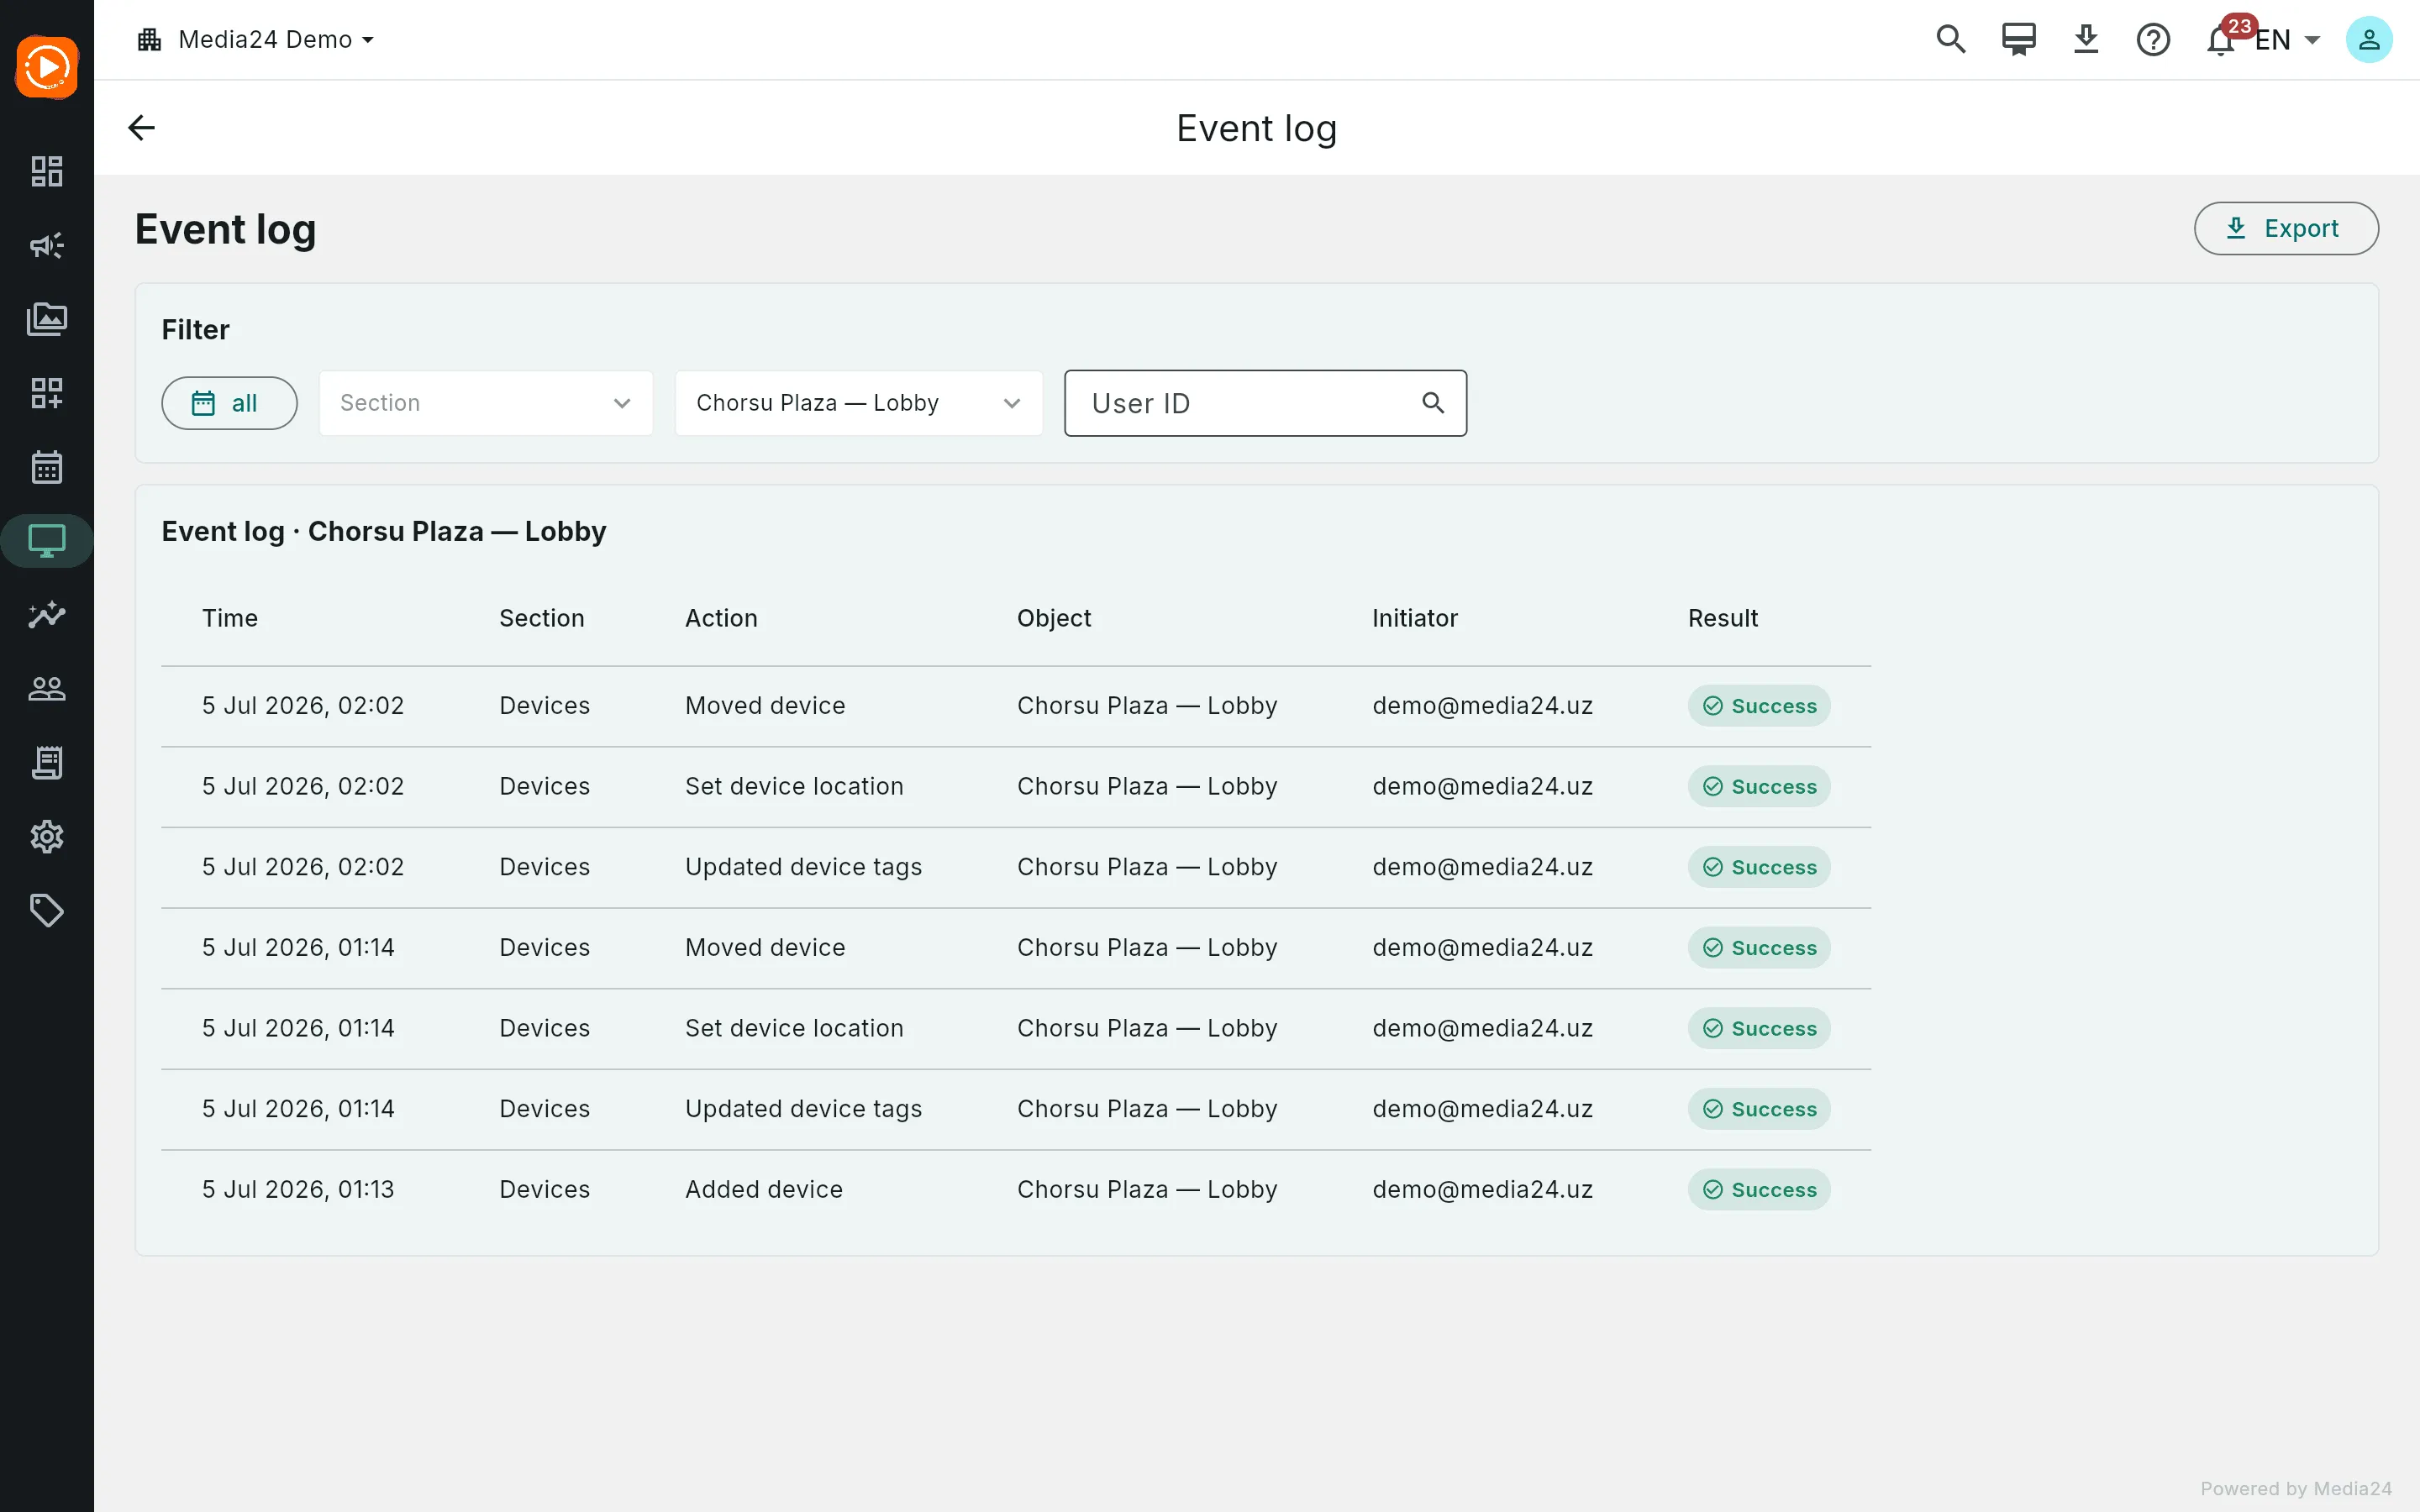The image size is (2420, 1512).
Task: Click Success badge in Added device row
Action: (x=1759, y=1189)
